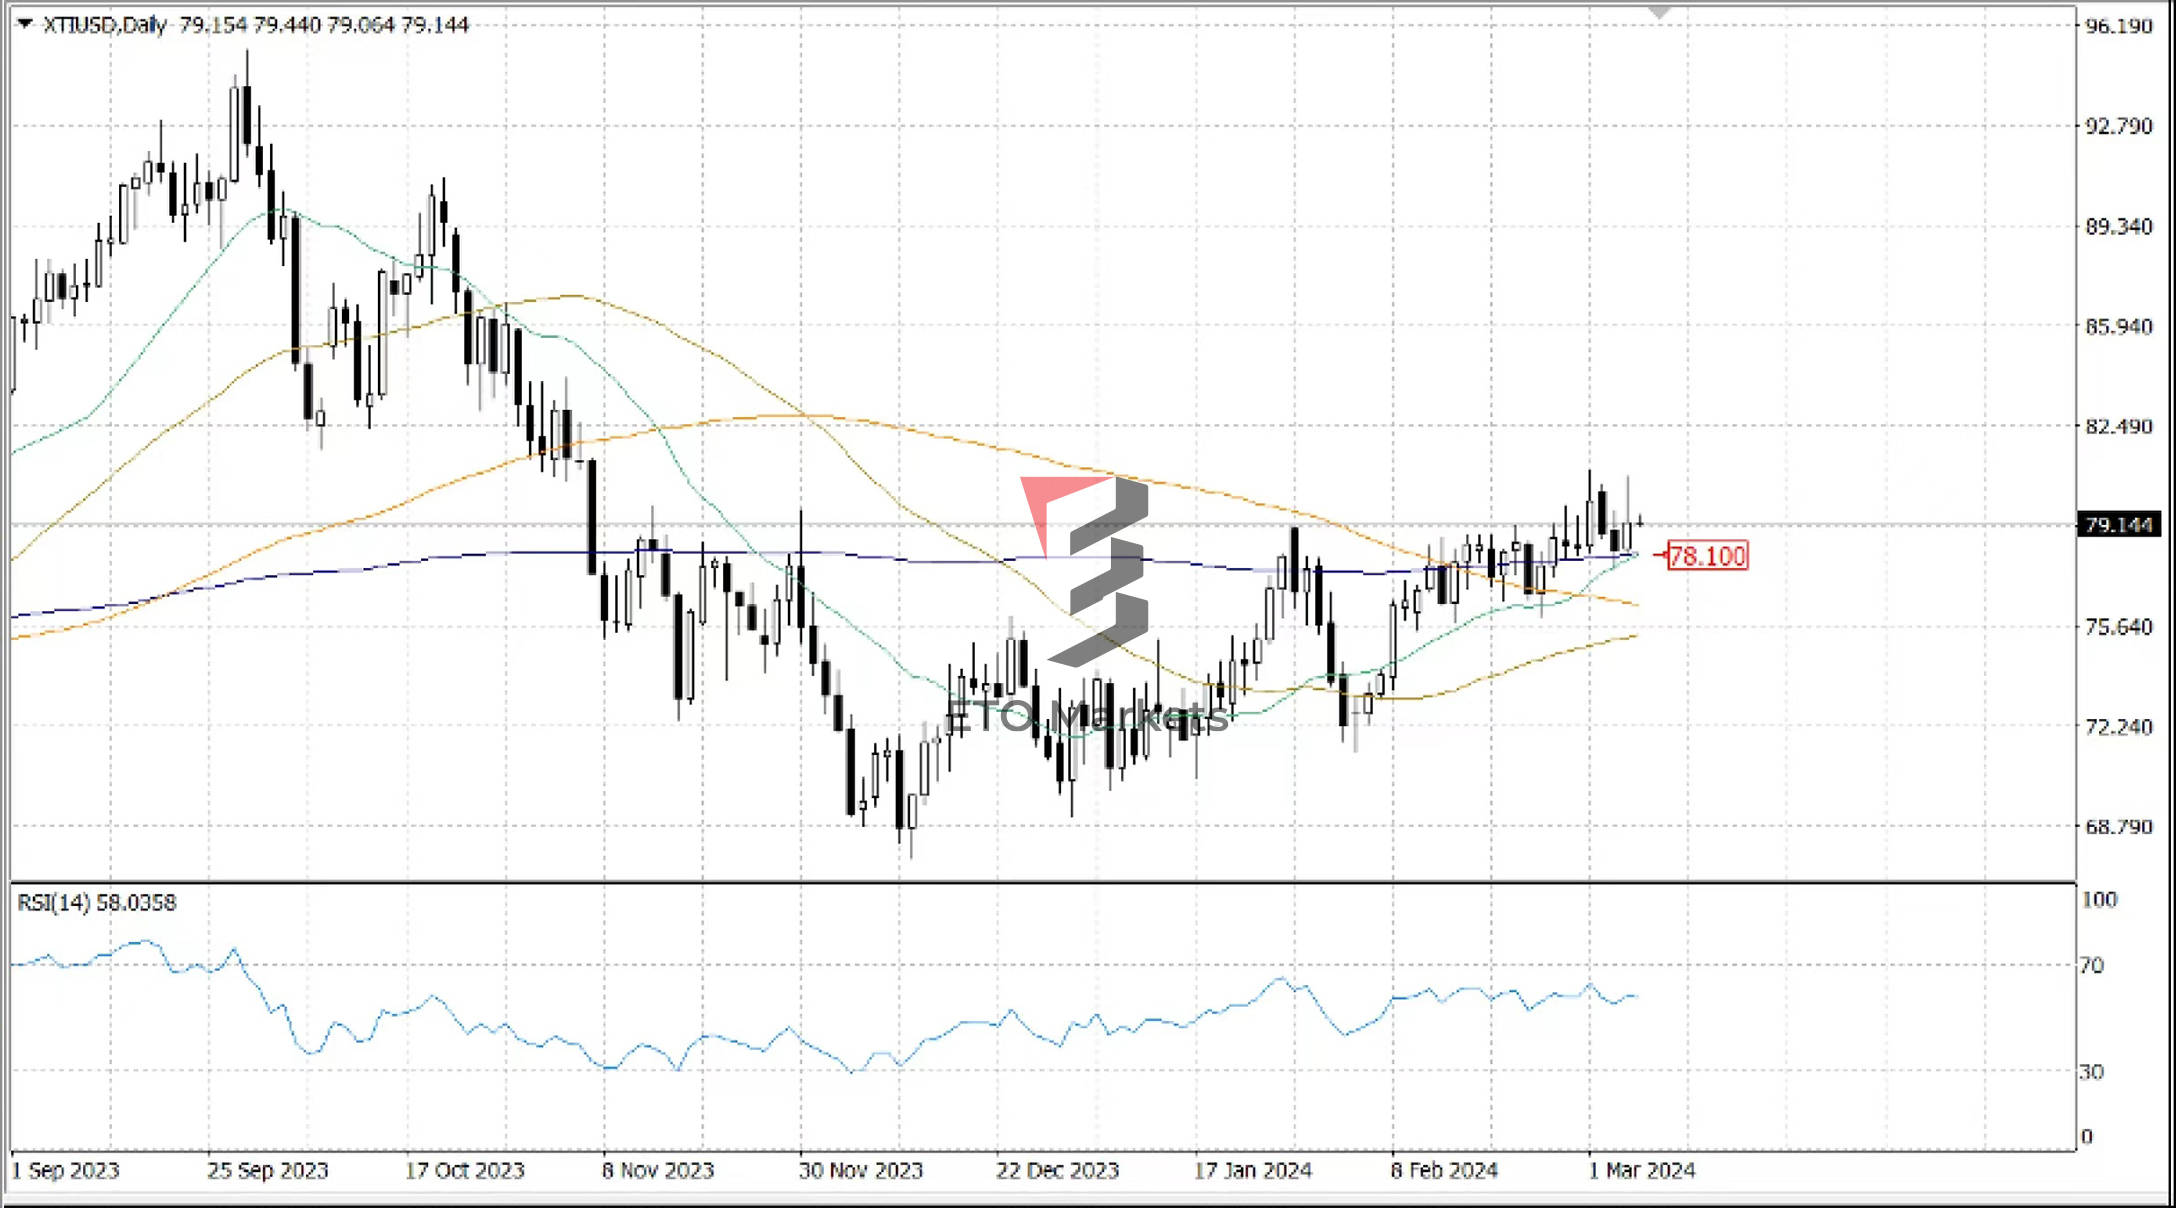Click the 89.340 price axis label
The height and width of the screenshot is (1208, 2176).
2118,226
